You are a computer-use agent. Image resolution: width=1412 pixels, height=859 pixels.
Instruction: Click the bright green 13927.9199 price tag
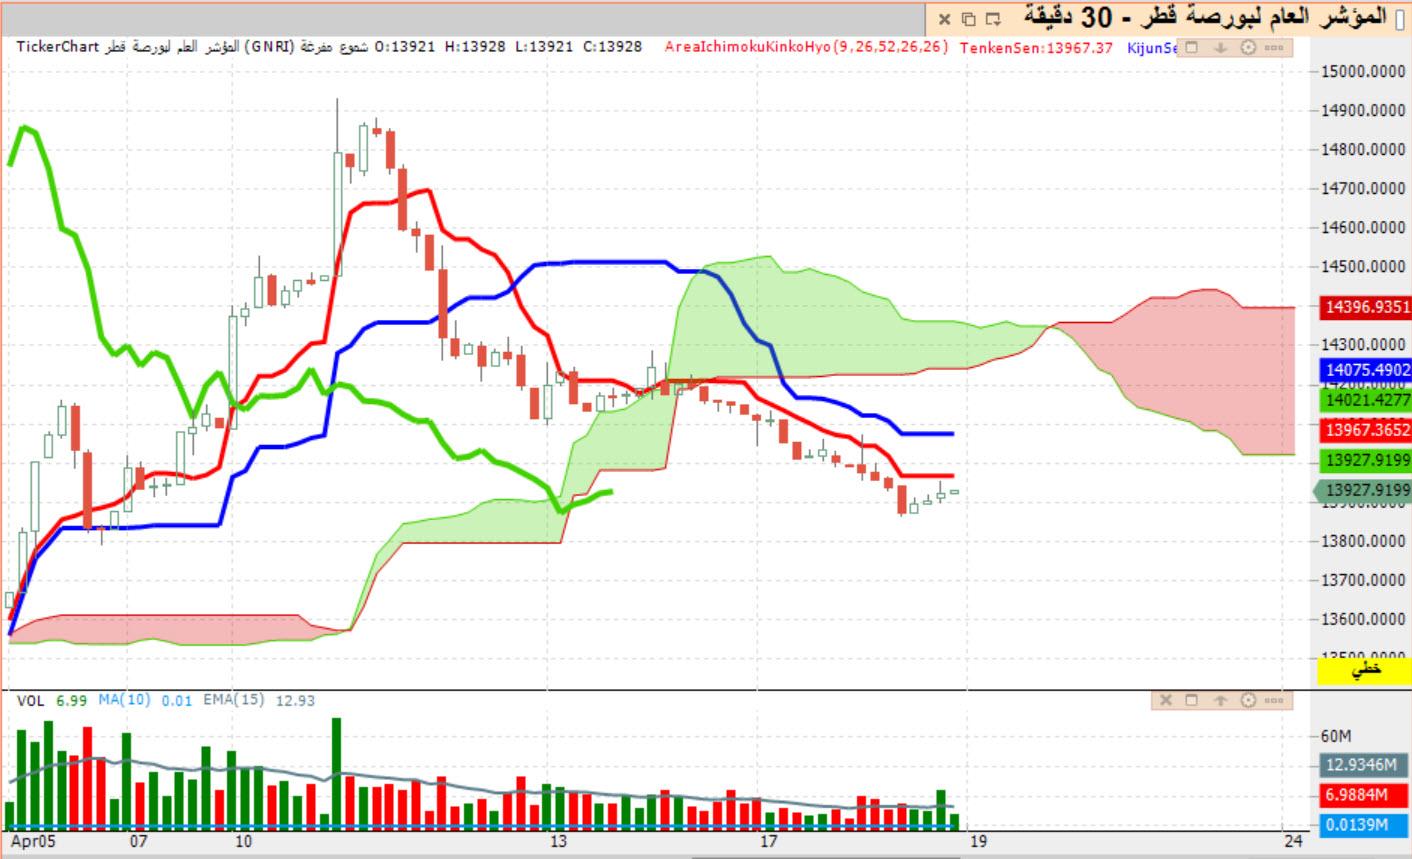1365,461
